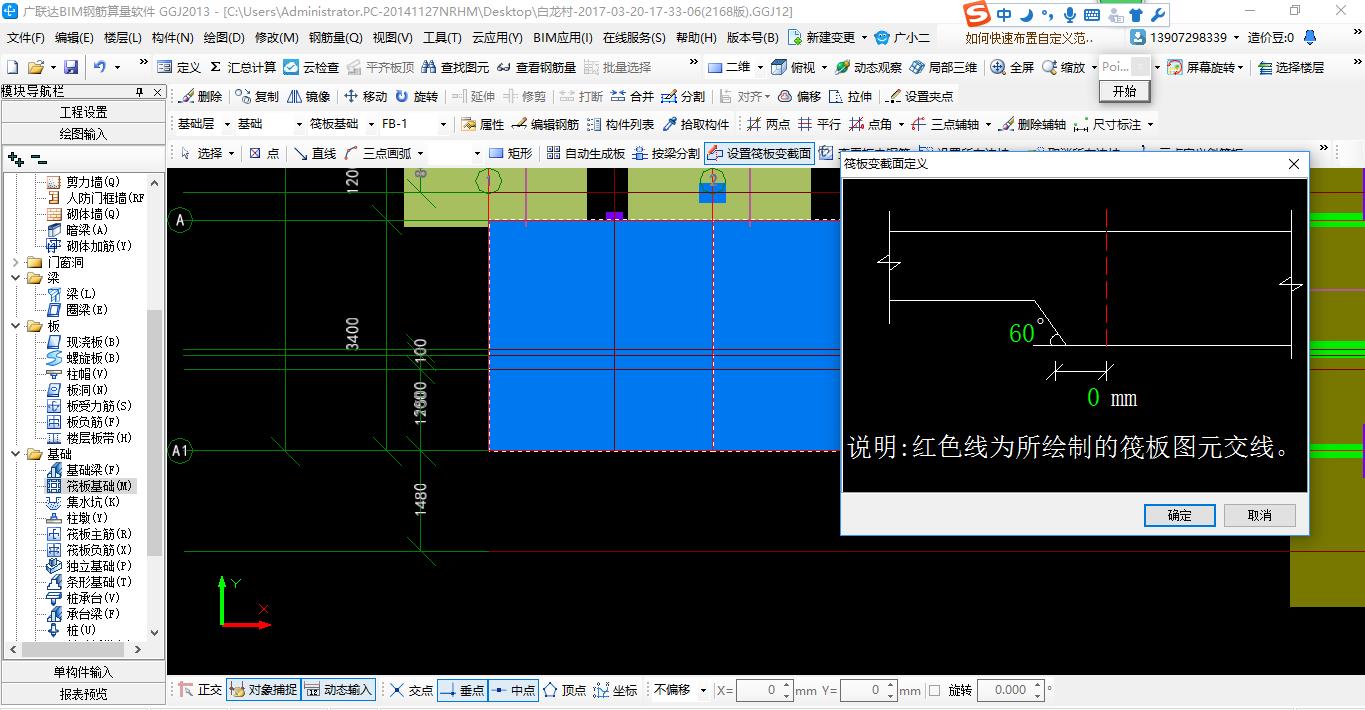Click 删除辅轴 delete auxiliary axis
The height and width of the screenshot is (710, 1365).
[1034, 124]
